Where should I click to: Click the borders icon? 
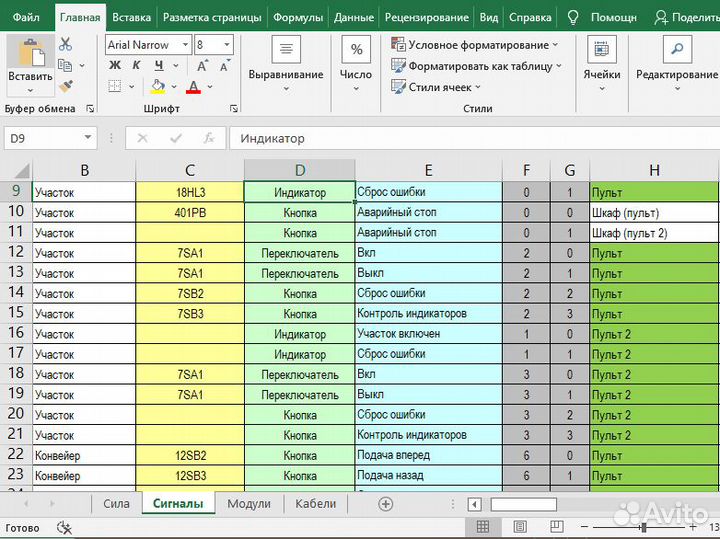click(x=115, y=86)
